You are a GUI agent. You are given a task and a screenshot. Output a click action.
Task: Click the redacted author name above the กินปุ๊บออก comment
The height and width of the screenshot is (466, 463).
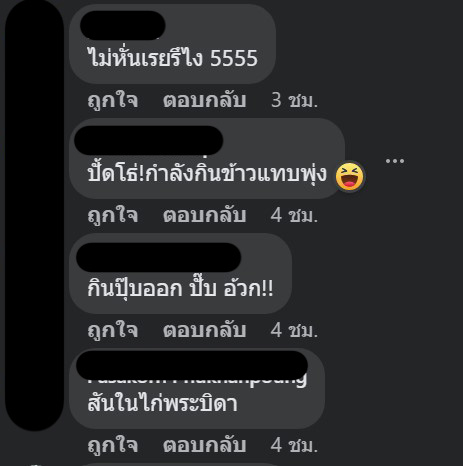(x=158, y=257)
